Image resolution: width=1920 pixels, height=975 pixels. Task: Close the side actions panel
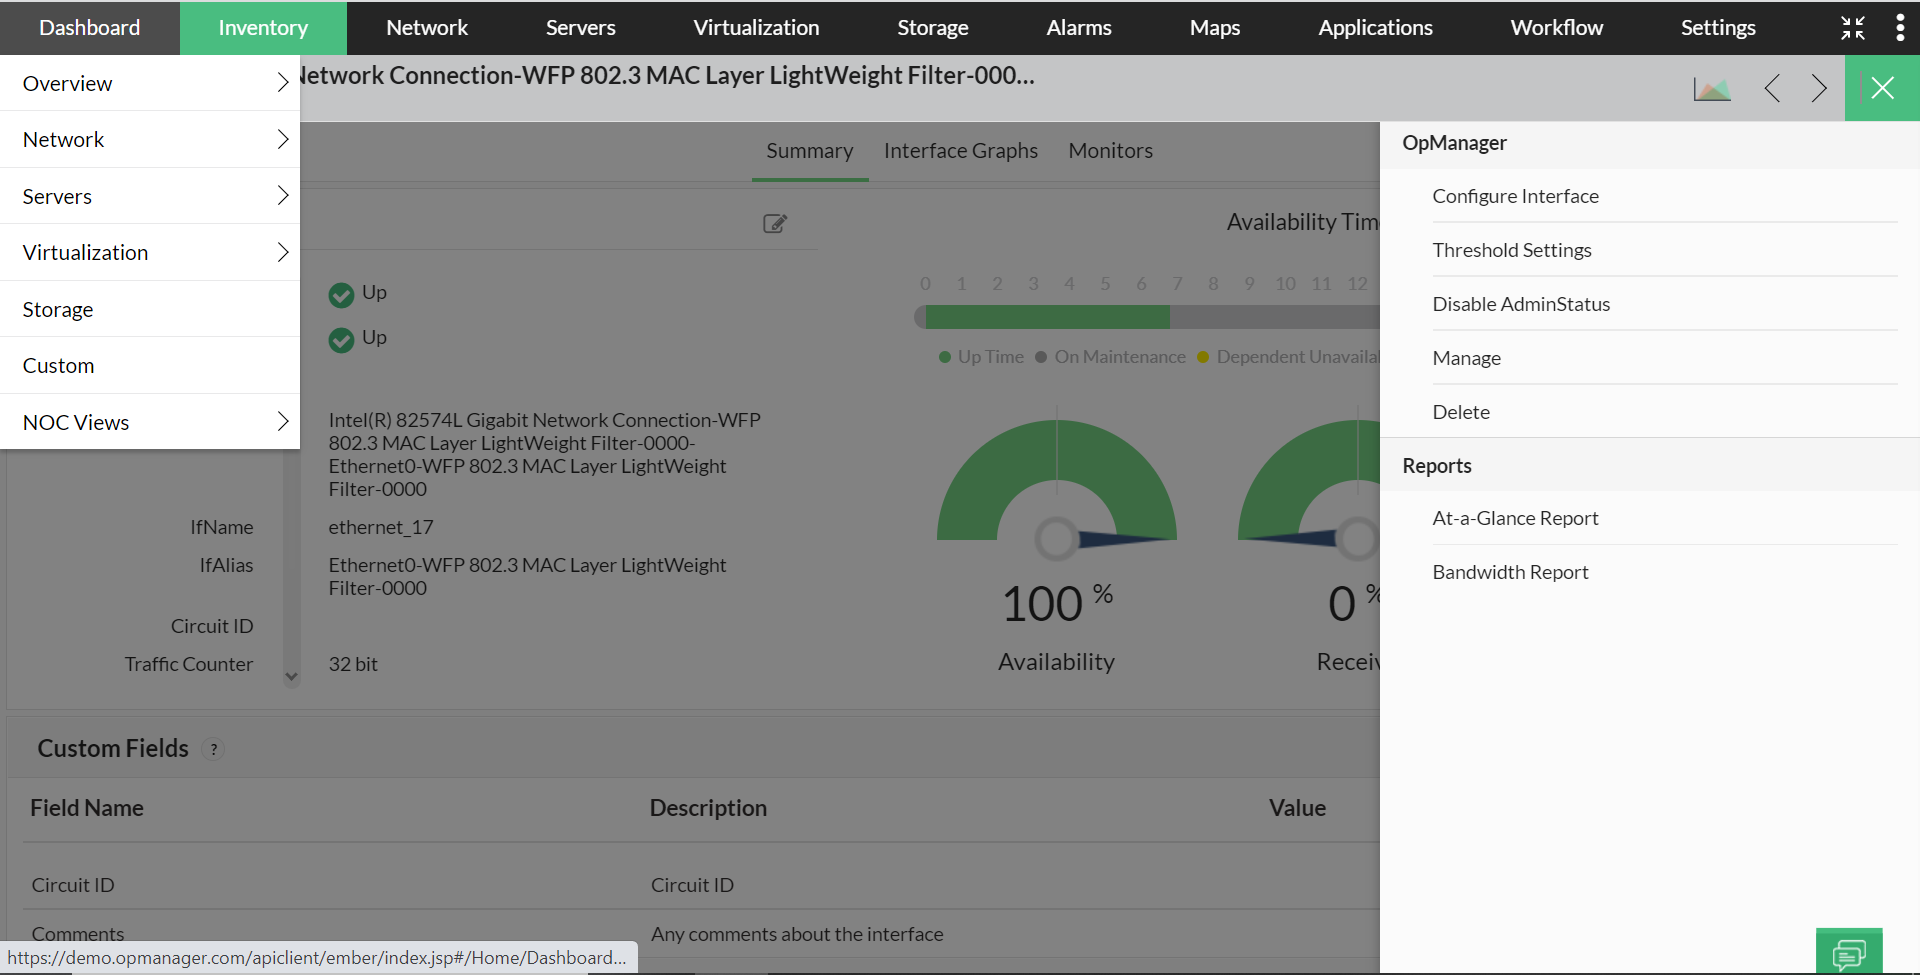coord(1882,88)
